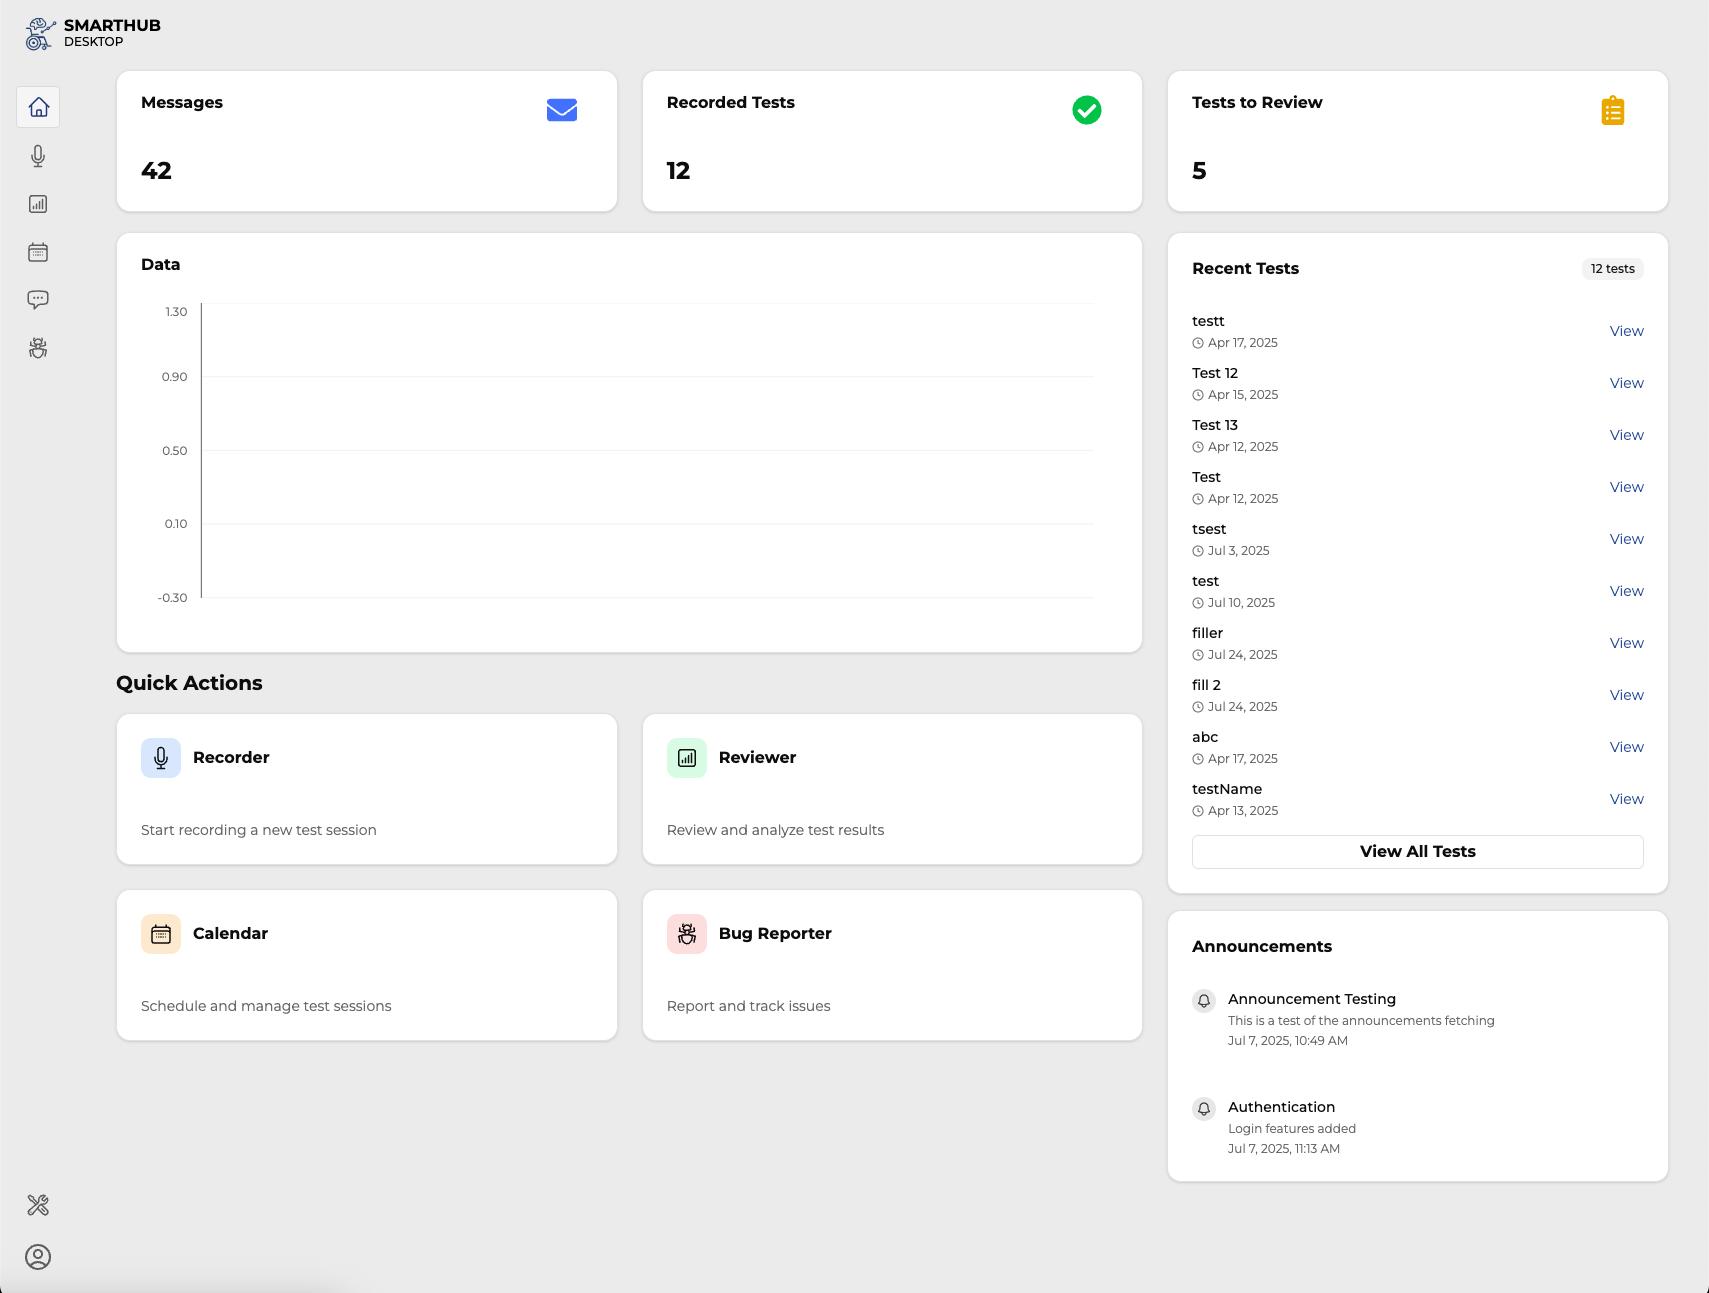The image size is (1709, 1293).
Task: Click the clipboard icon on Tests to Review
Action: click(x=1612, y=110)
